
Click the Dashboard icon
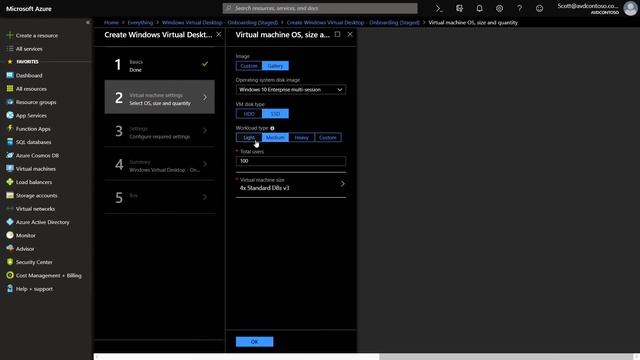click(10, 75)
